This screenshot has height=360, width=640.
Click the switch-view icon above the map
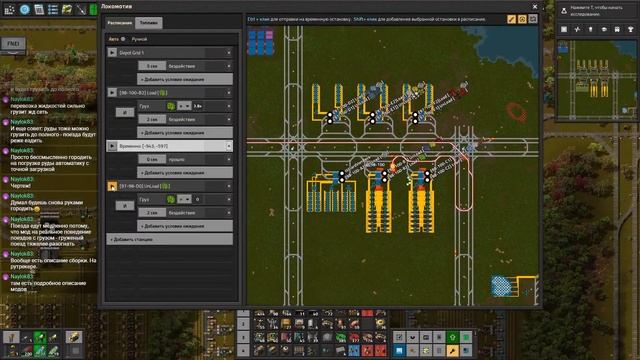[533, 19]
